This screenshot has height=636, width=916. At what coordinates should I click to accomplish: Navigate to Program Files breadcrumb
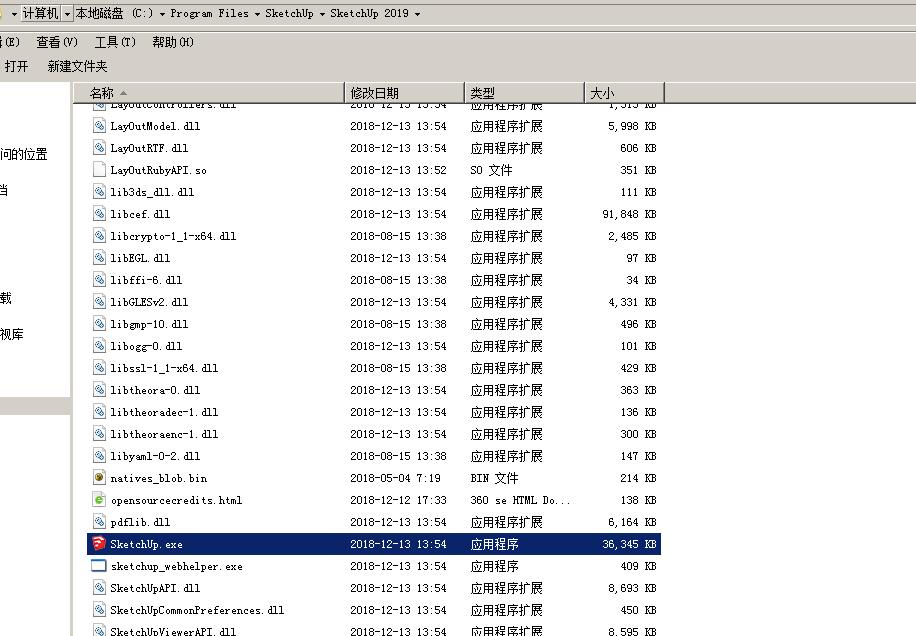[x=209, y=13]
